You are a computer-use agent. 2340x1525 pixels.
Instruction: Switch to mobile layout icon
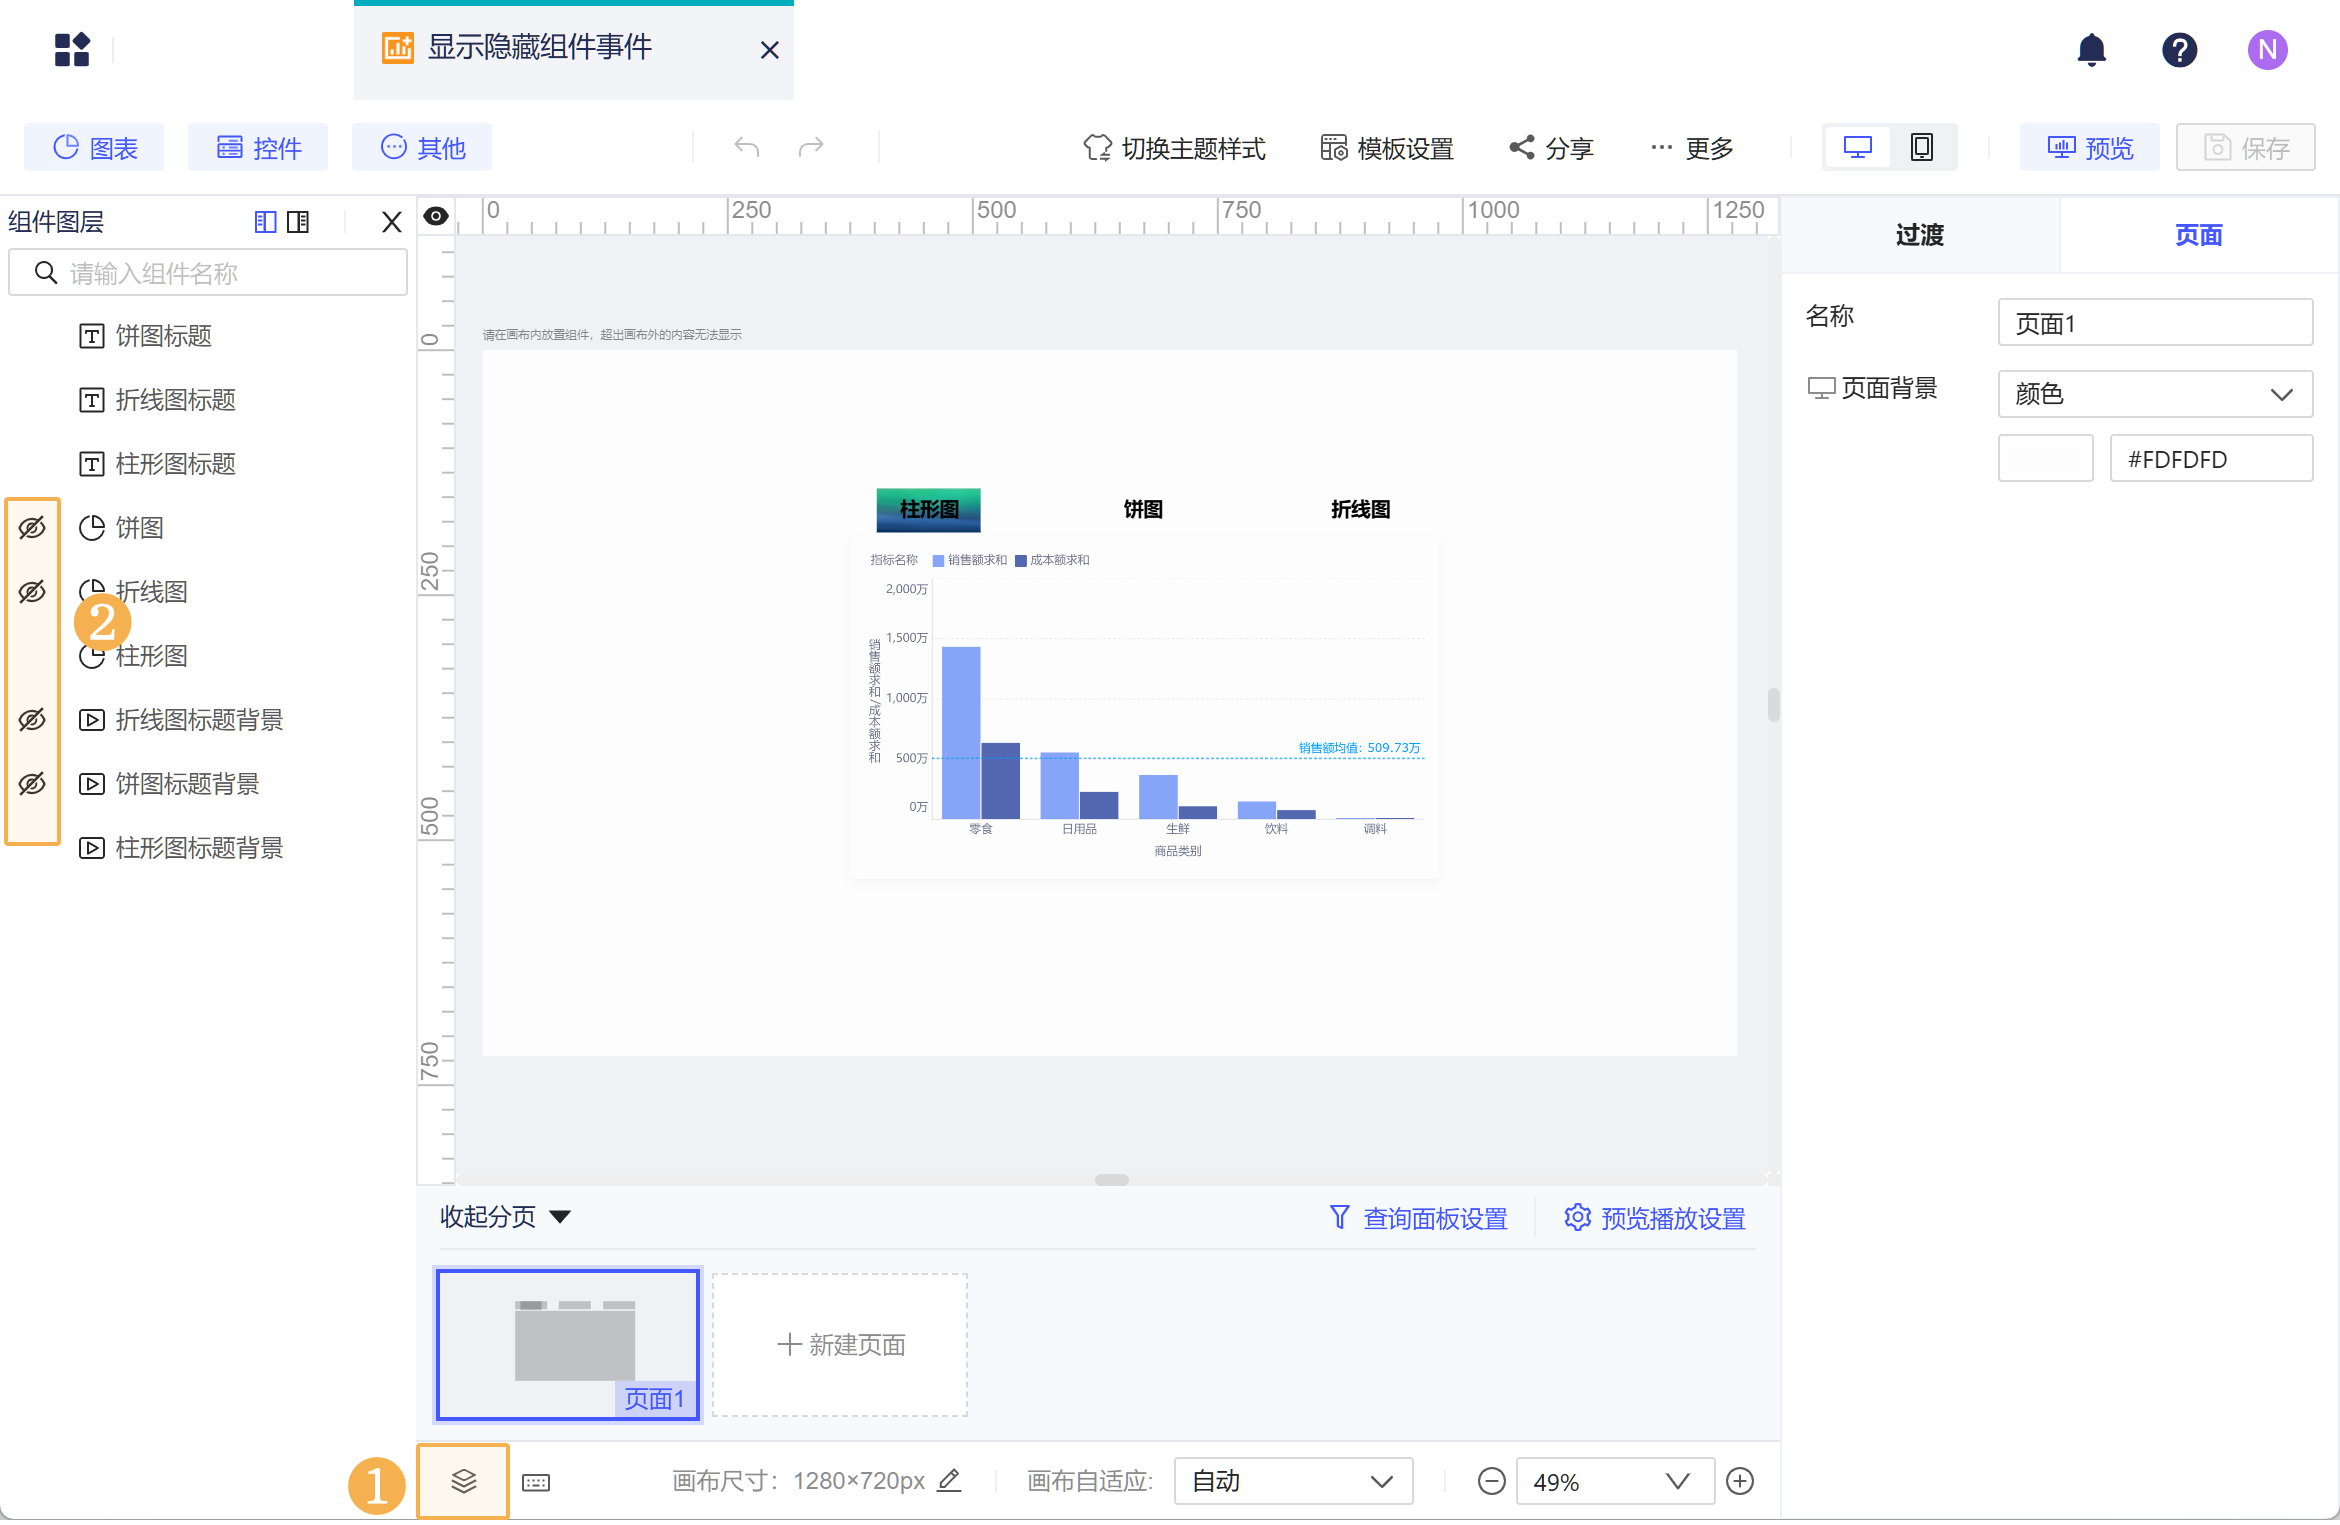1921,148
